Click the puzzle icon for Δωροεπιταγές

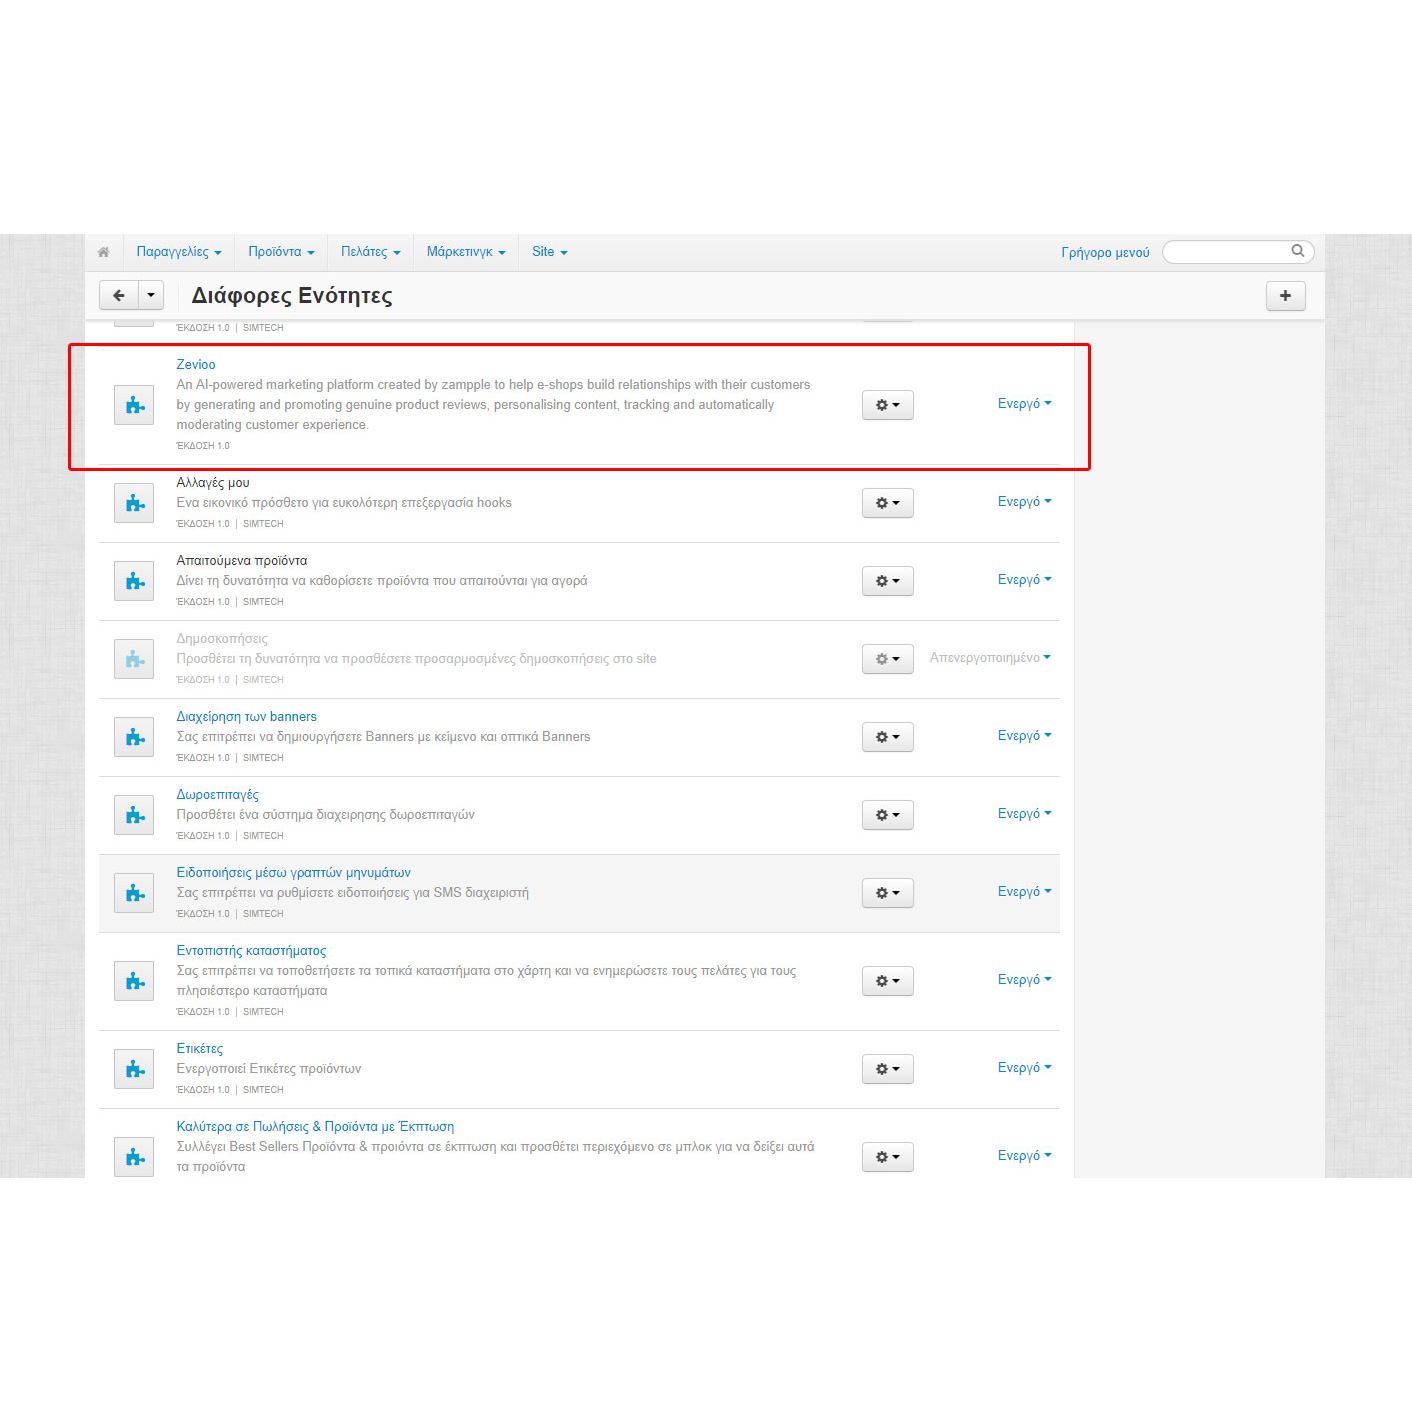tap(134, 815)
